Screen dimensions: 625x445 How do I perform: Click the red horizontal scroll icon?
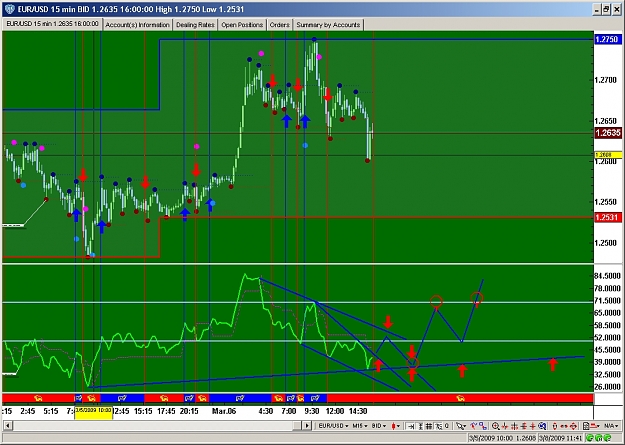[564, 426]
